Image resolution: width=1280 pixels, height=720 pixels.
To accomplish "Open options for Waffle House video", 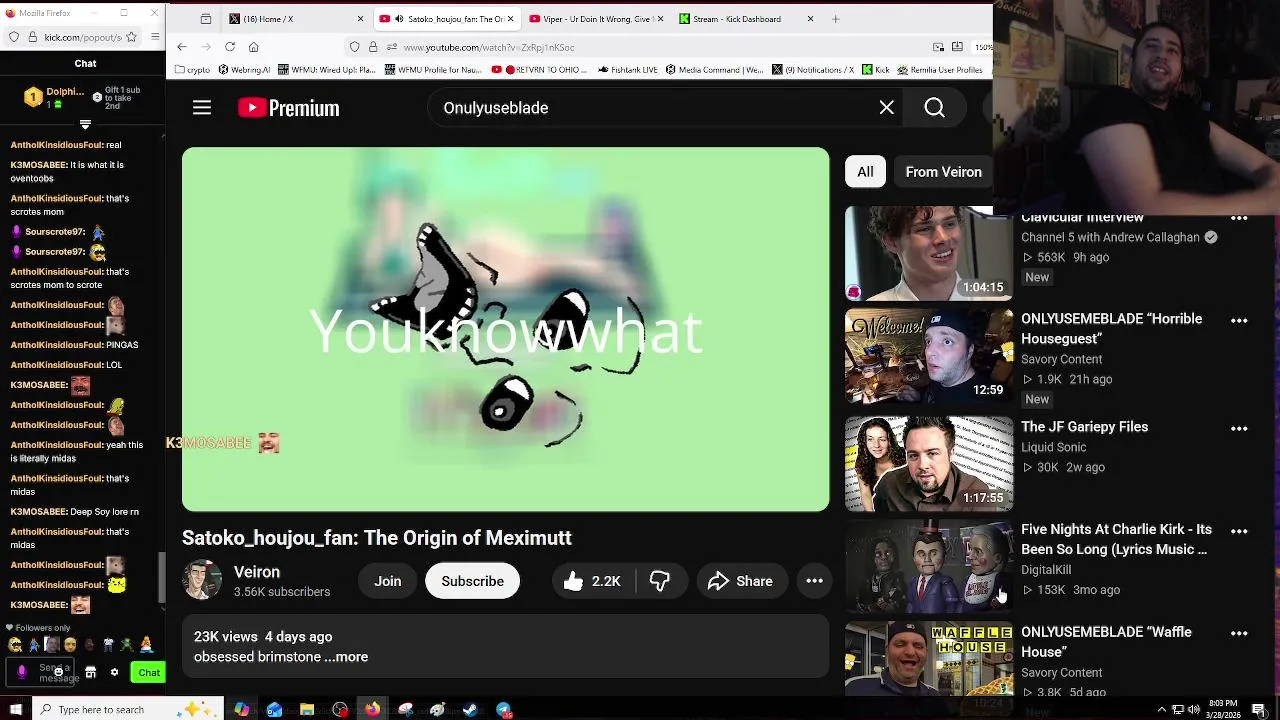I will click(x=1239, y=633).
